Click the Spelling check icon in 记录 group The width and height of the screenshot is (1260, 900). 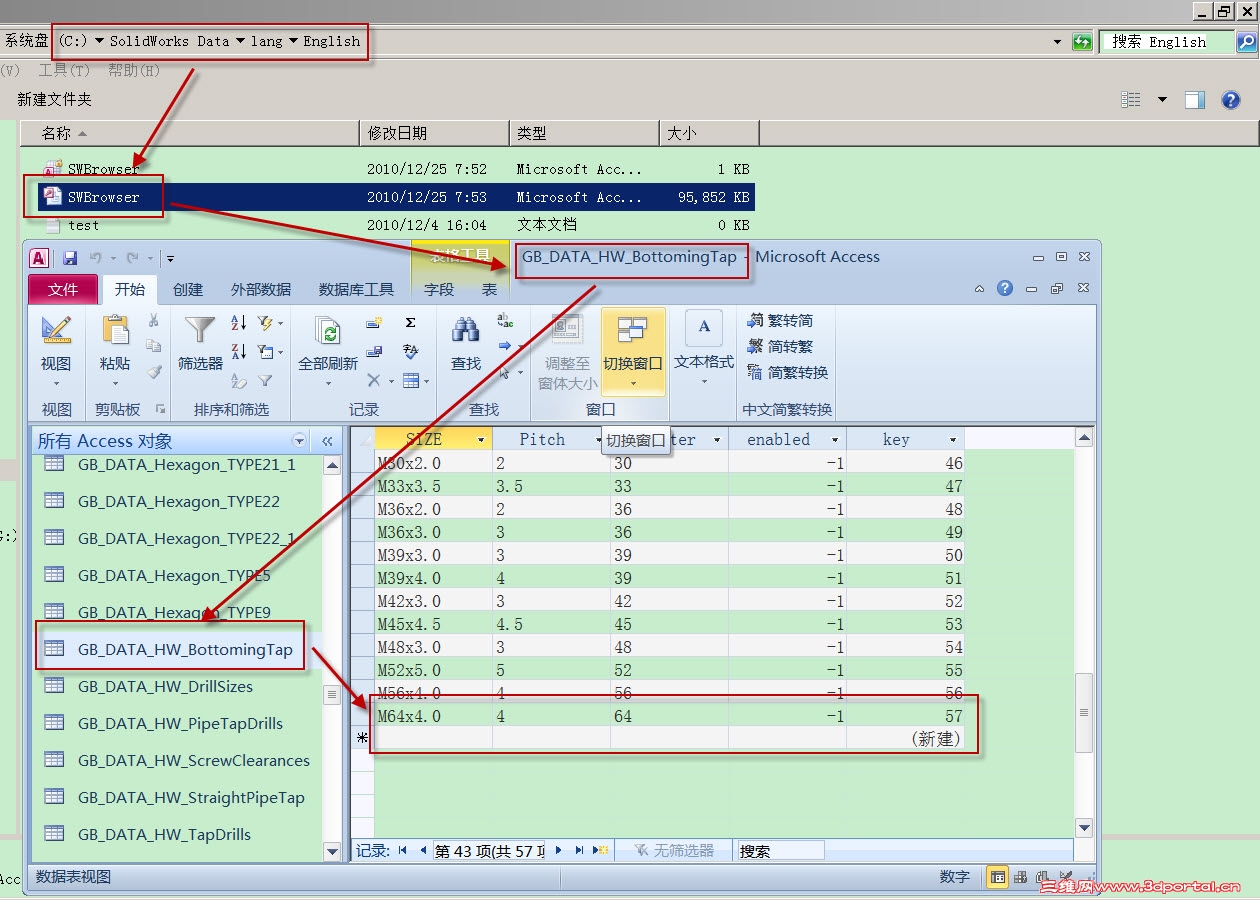coord(410,352)
